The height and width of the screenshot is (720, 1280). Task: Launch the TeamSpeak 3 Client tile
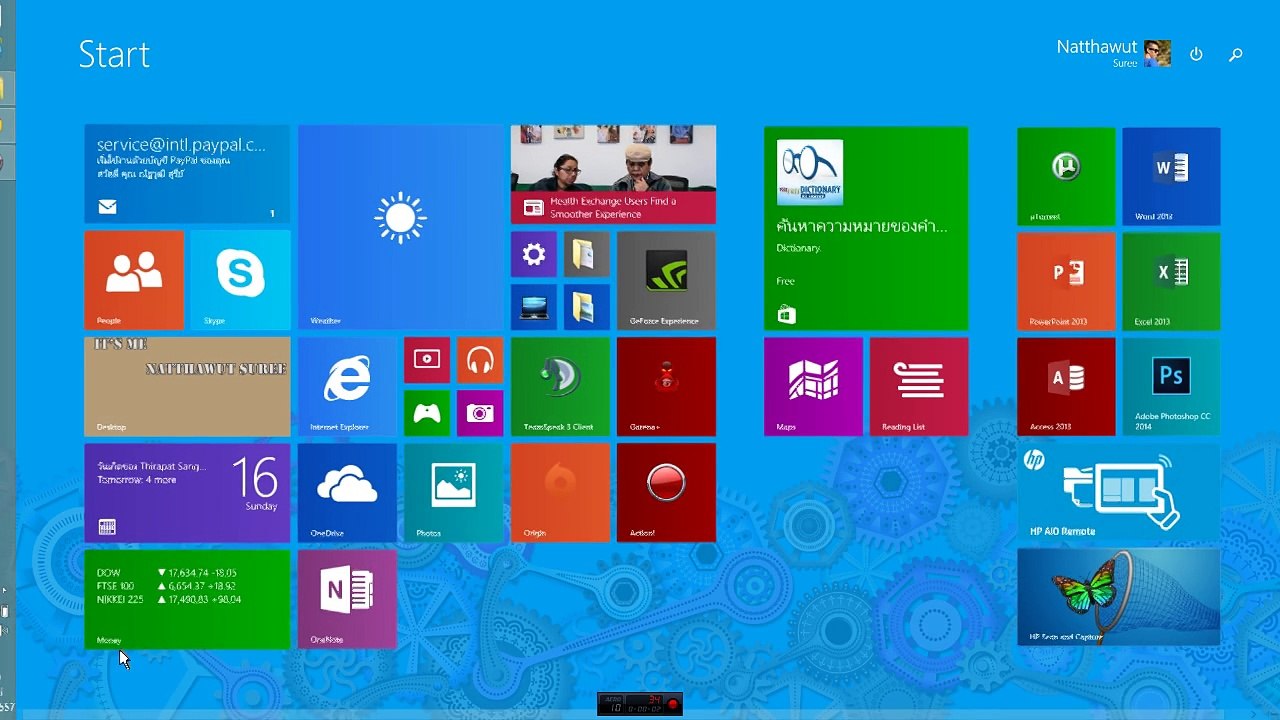point(560,386)
